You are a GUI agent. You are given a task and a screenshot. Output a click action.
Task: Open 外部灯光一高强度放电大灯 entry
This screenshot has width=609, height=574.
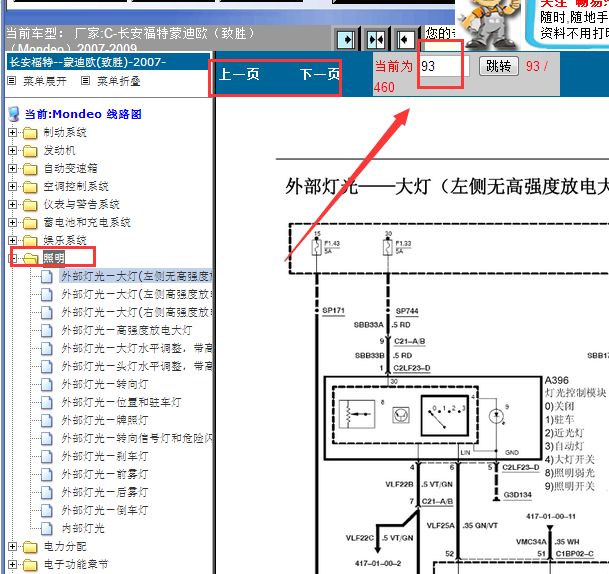point(127,330)
